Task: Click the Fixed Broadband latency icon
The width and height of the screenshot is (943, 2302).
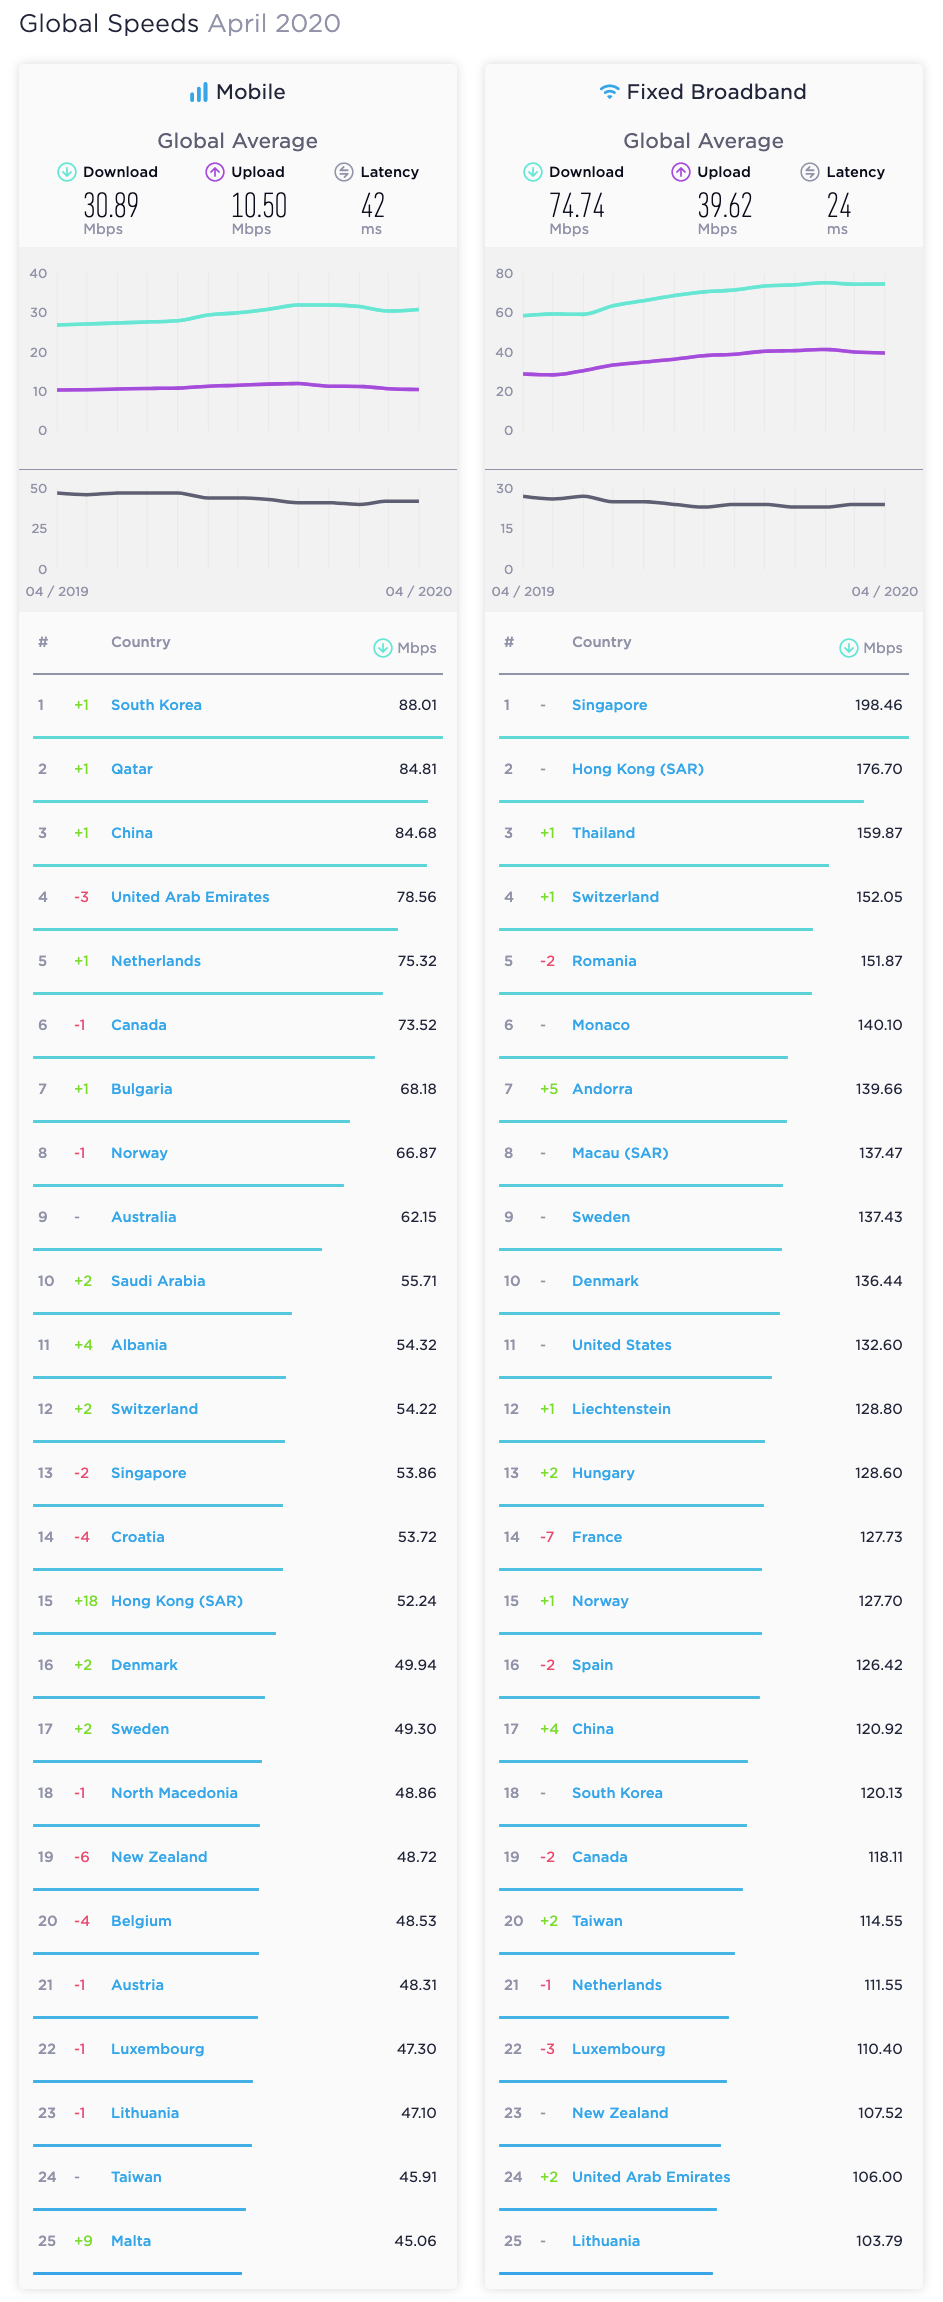Action: [x=810, y=172]
